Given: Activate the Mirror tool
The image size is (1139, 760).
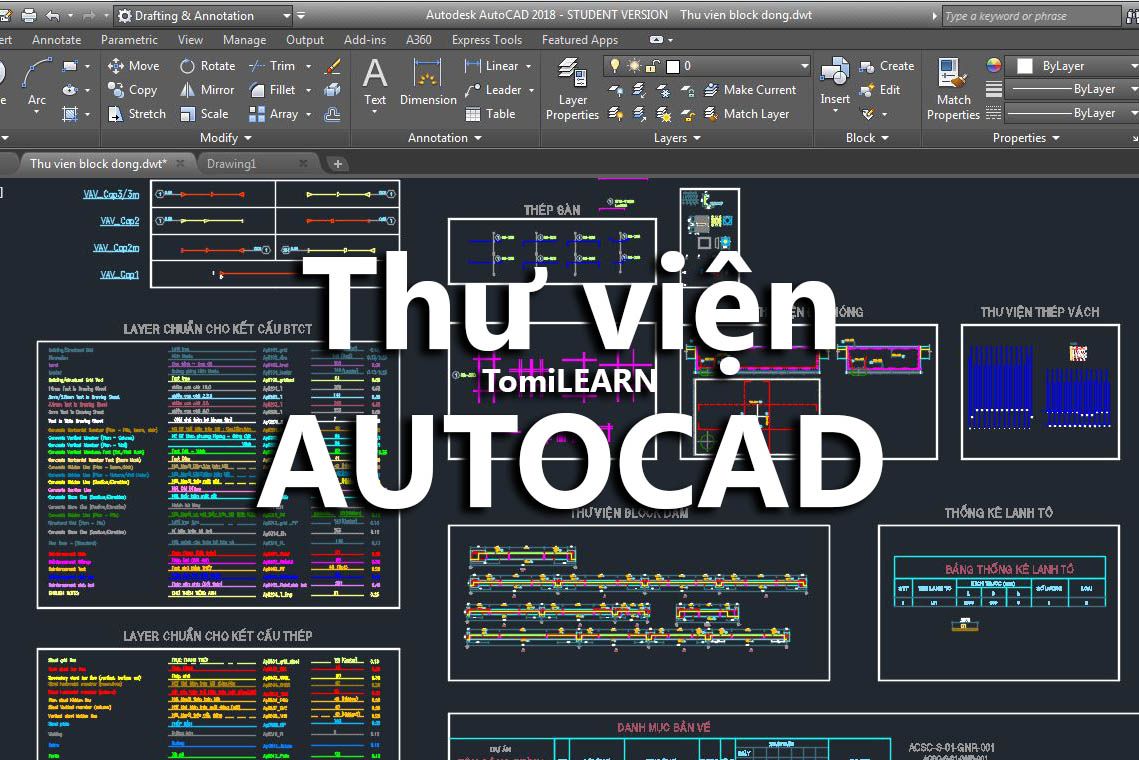Looking at the screenshot, I should 207,90.
